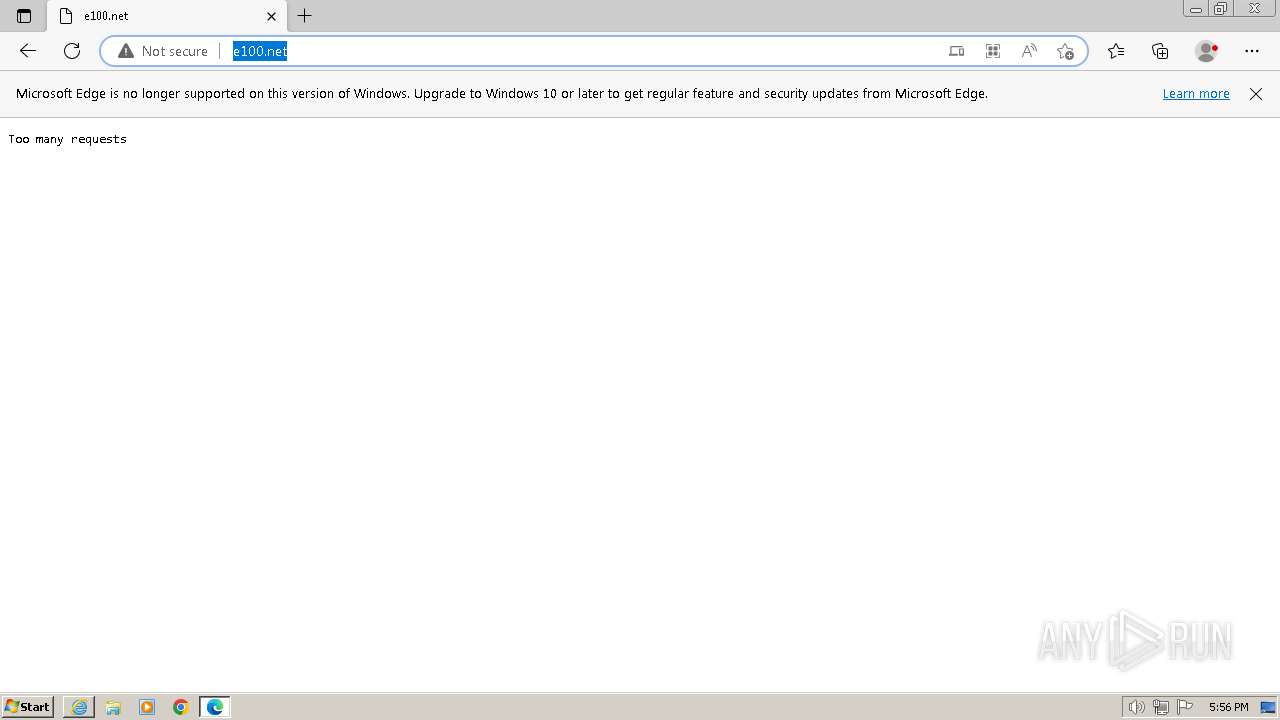
Task: Toggle Read aloud in address bar
Action: point(1029,51)
